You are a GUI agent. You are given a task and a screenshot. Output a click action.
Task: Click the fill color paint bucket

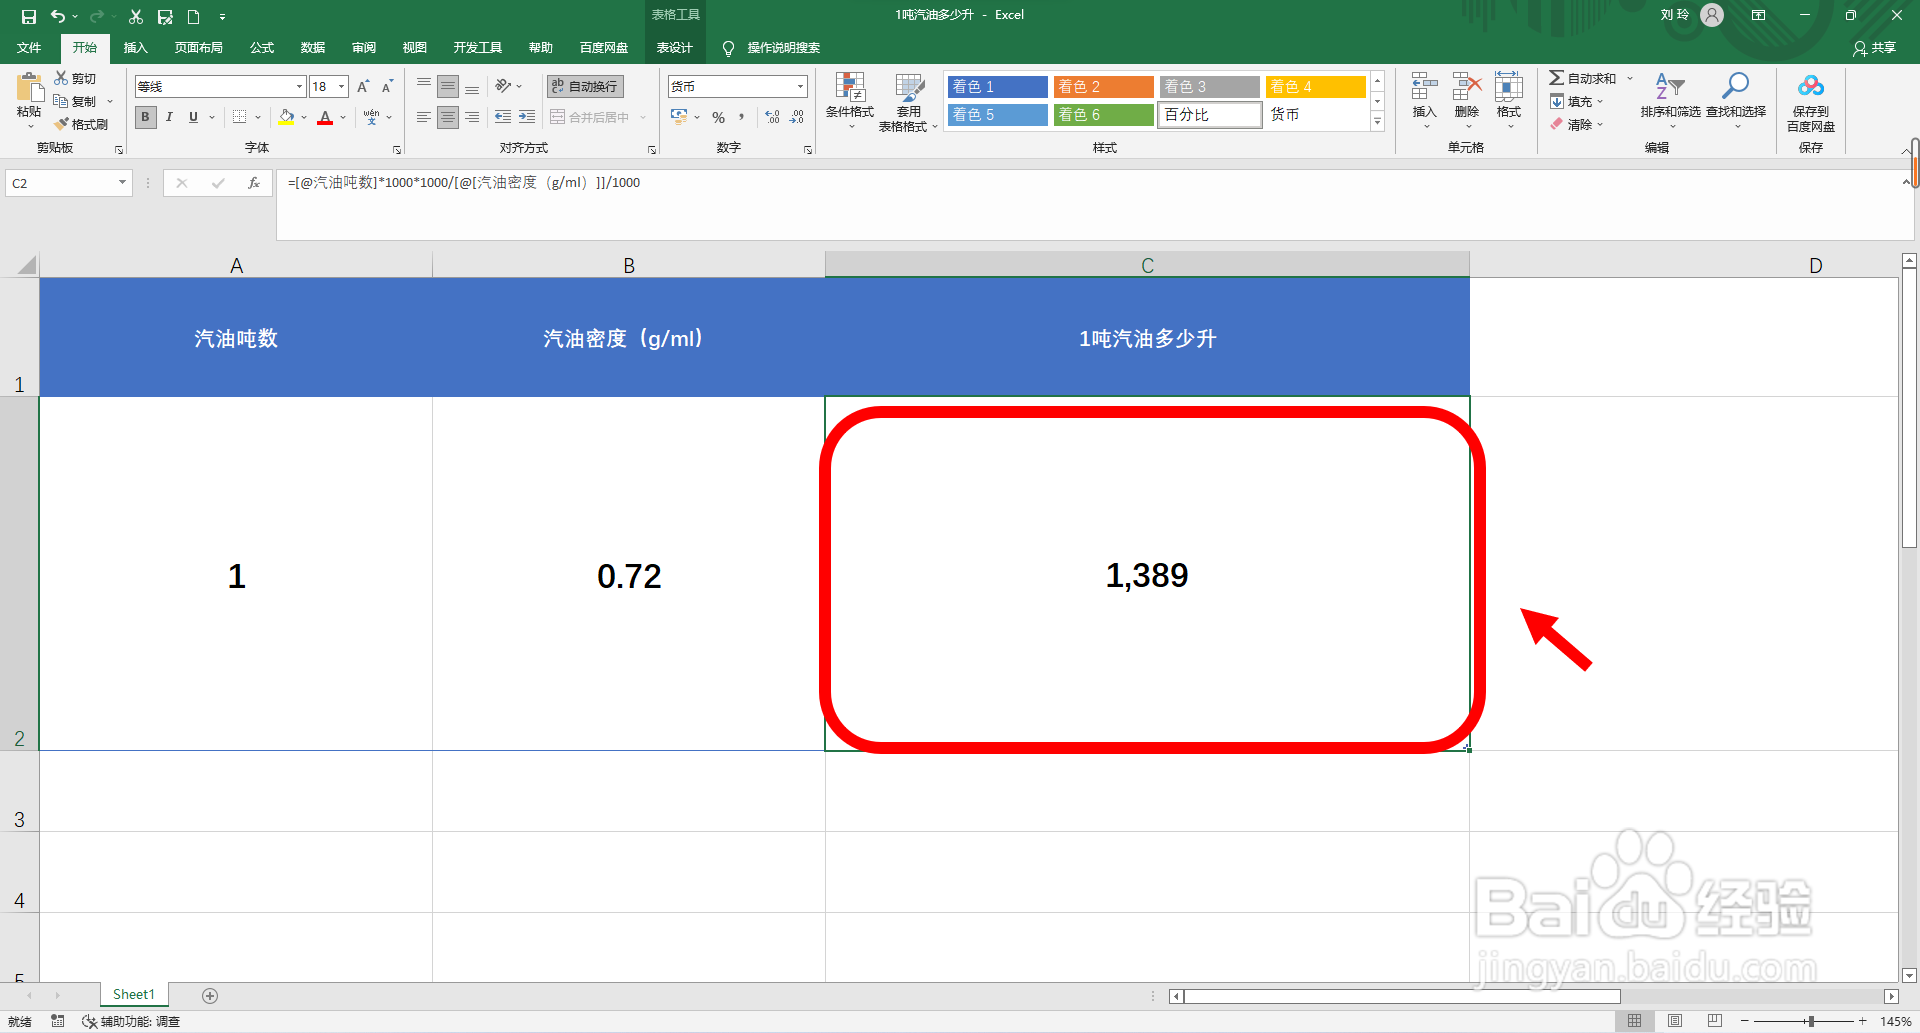(x=287, y=117)
